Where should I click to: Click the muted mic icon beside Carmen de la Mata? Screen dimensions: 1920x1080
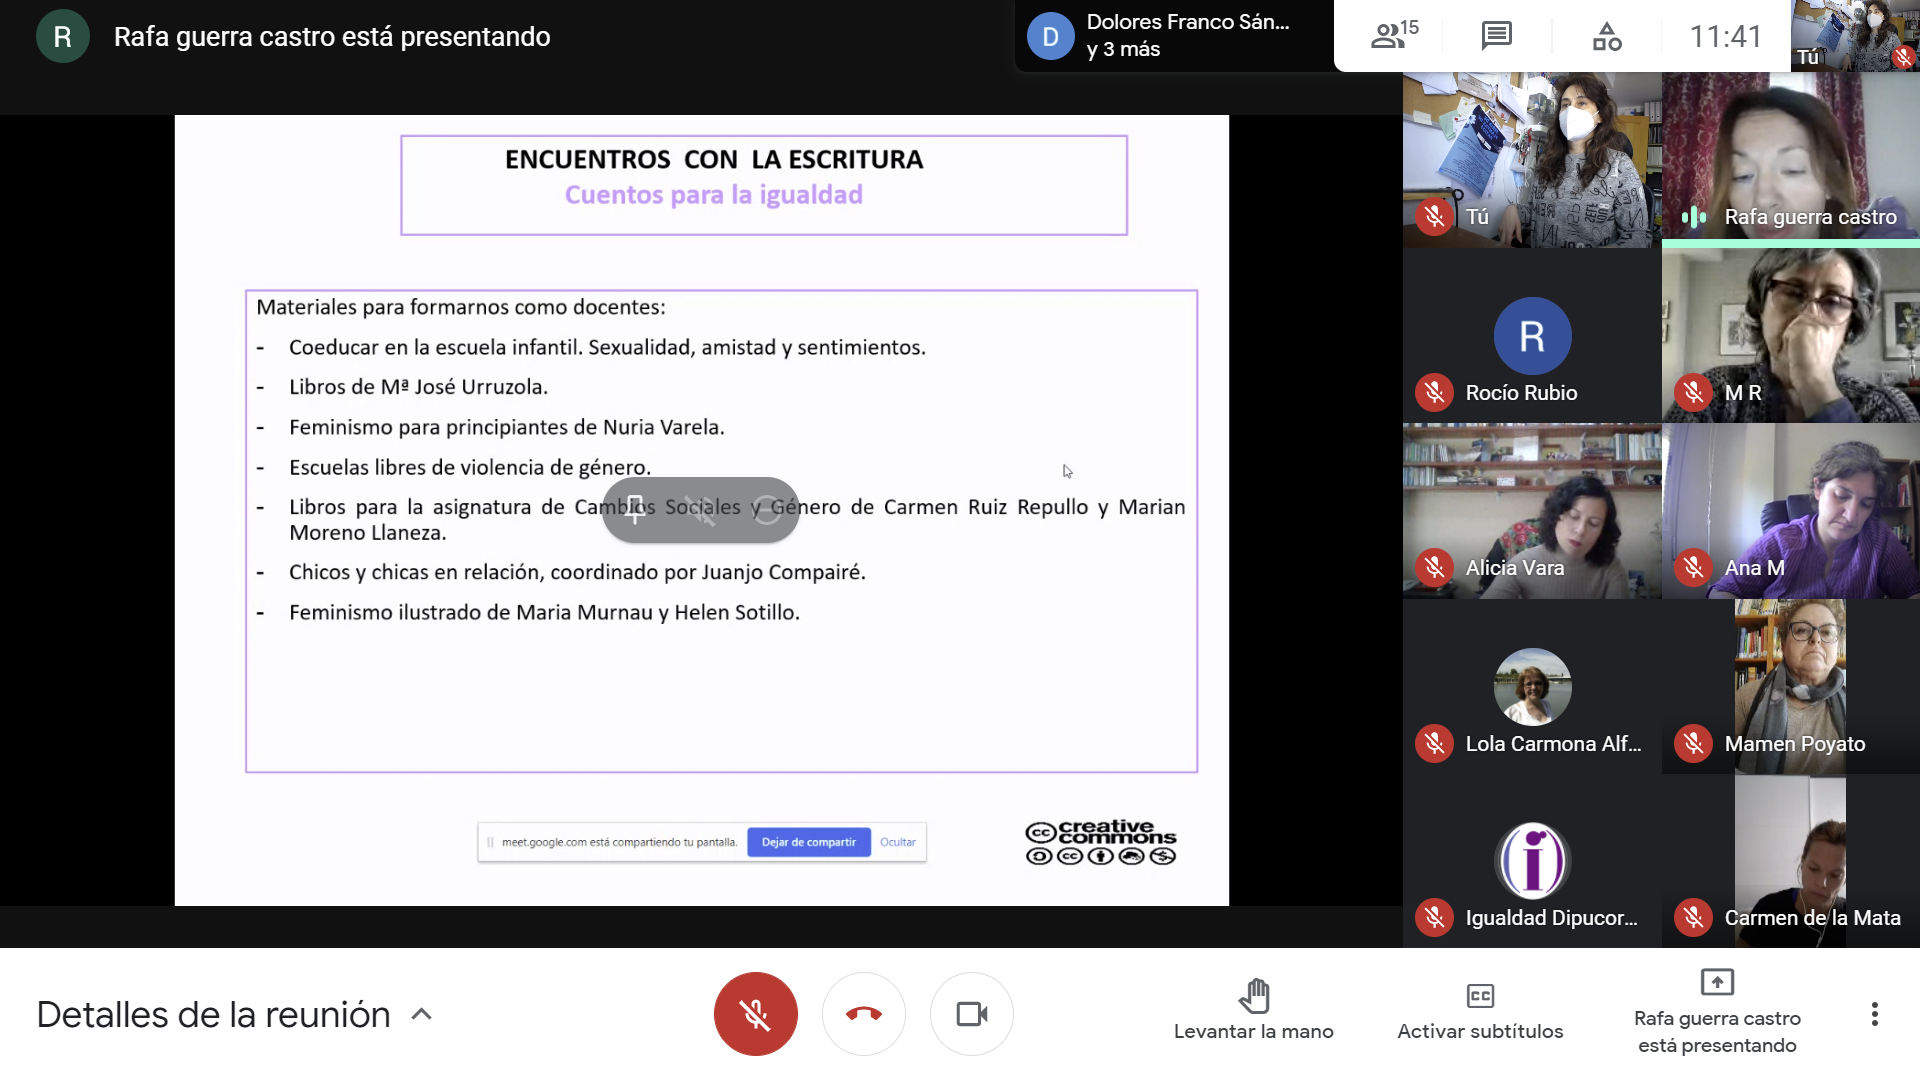(x=1693, y=917)
